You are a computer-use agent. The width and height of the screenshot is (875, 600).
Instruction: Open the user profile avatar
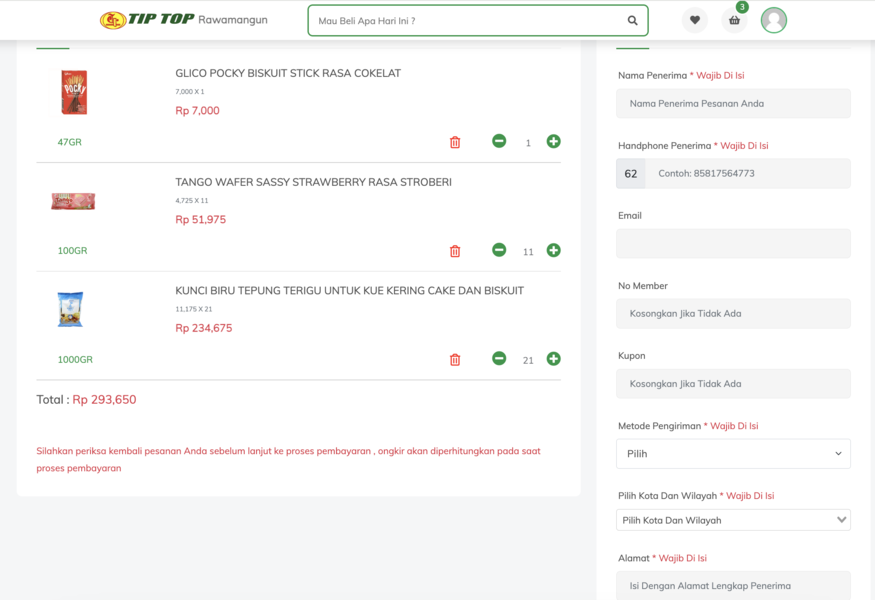click(773, 20)
